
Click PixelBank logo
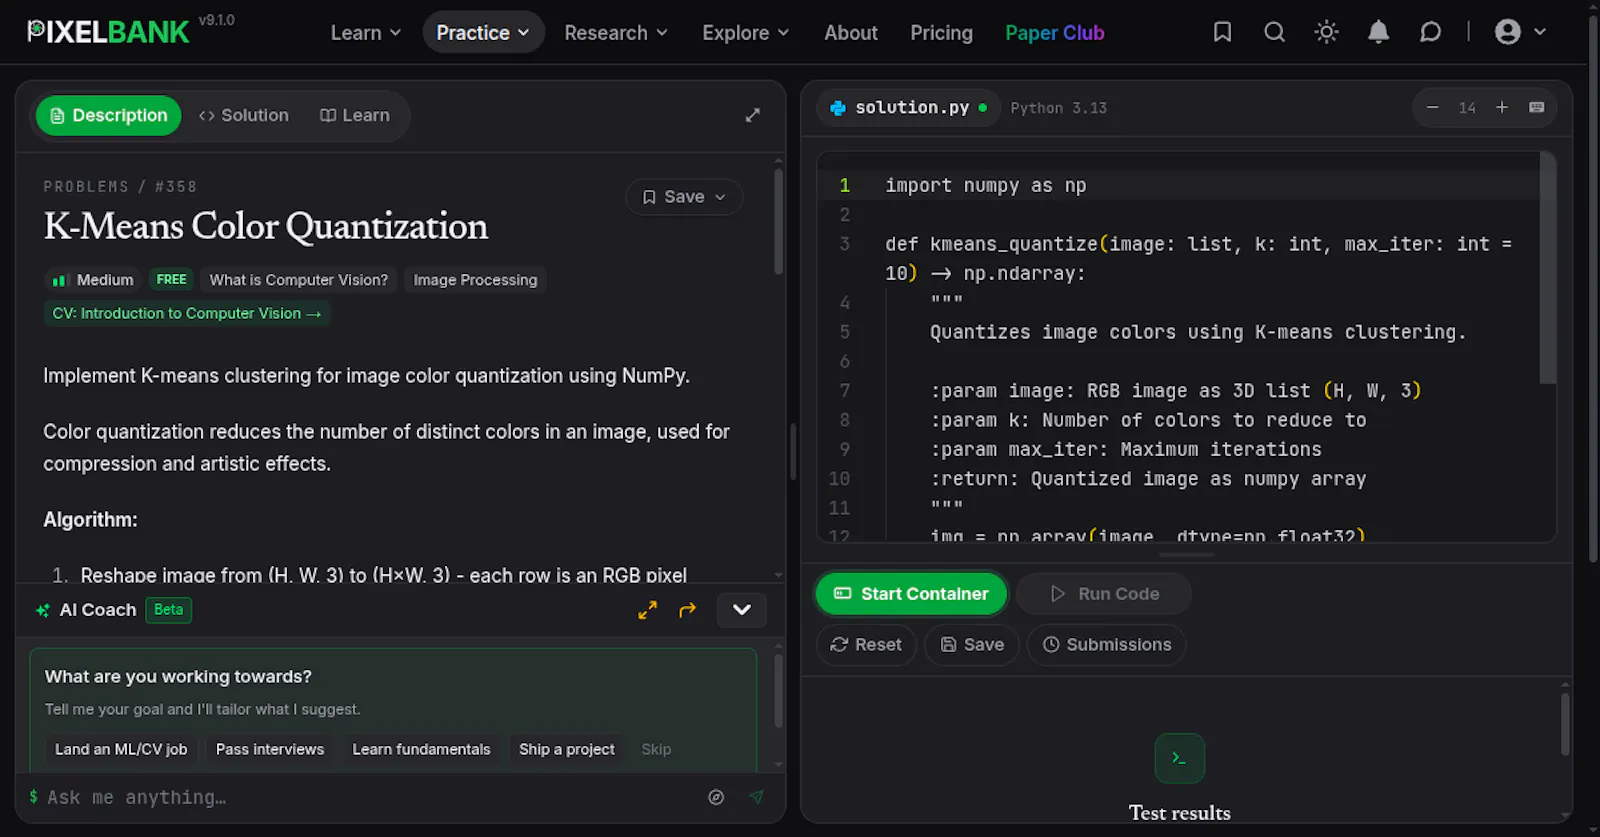point(108,32)
